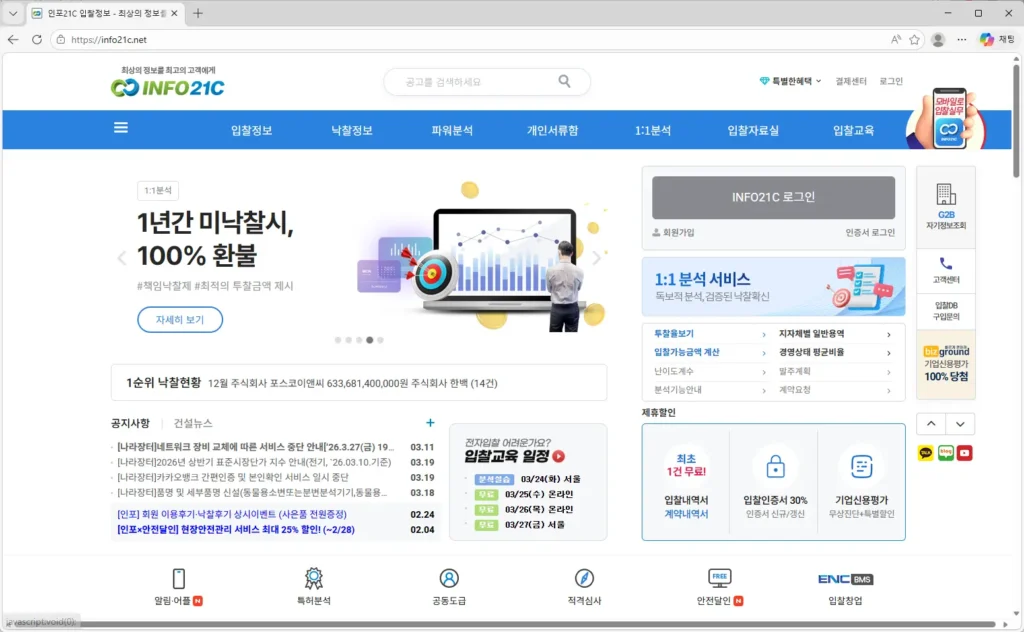
Task: Open the 낙찰정보 menu
Action: coord(352,131)
